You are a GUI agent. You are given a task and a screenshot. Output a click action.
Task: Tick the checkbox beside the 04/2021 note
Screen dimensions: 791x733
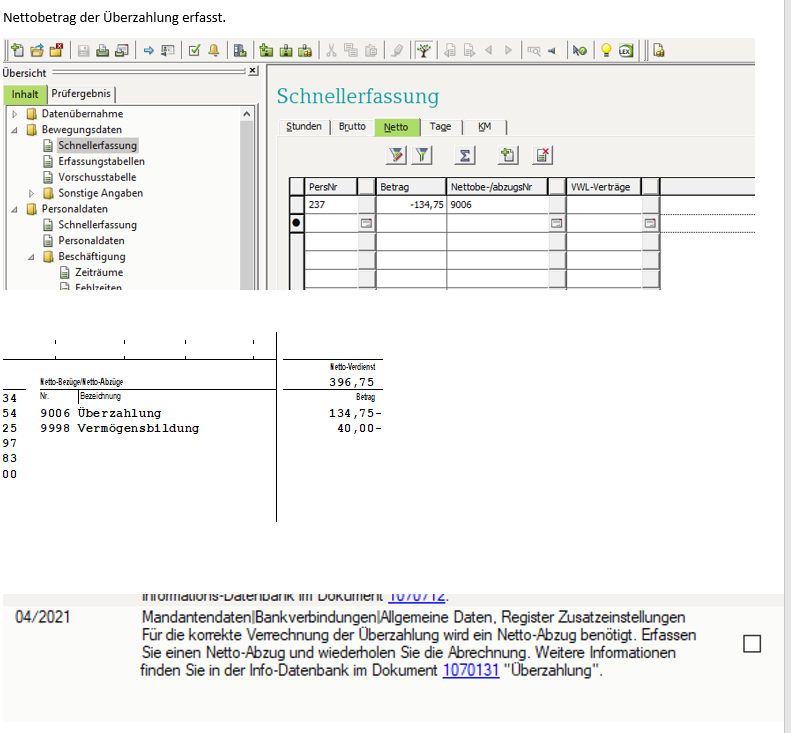coord(752,644)
